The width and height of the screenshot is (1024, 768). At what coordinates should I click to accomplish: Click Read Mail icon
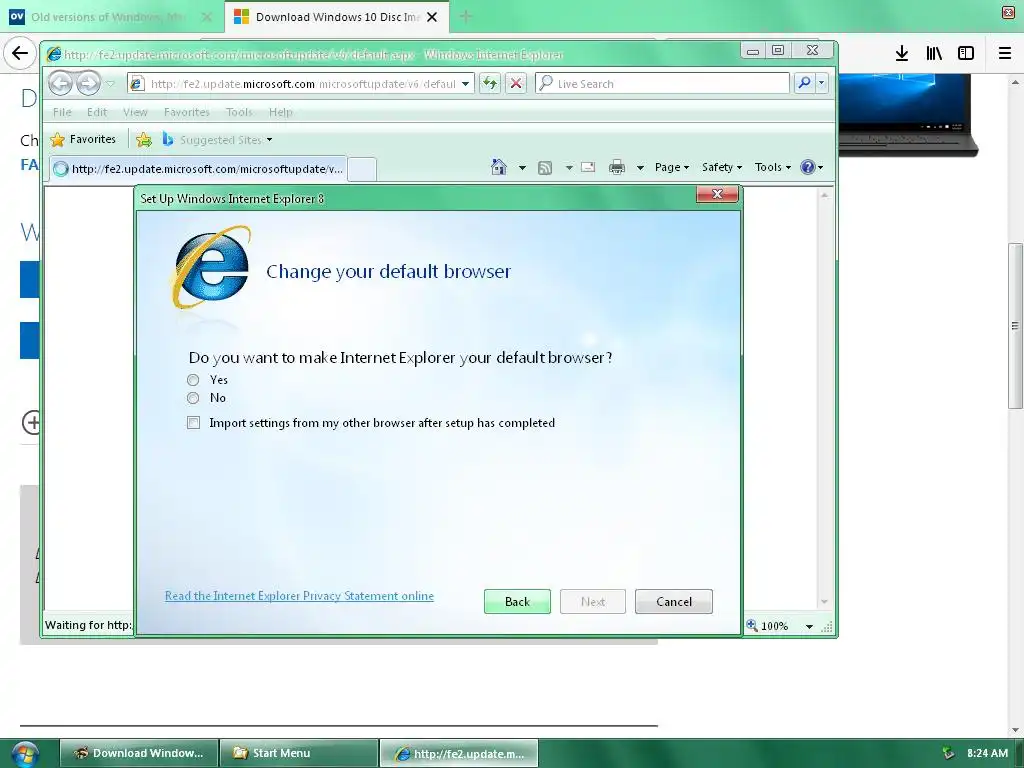point(588,167)
